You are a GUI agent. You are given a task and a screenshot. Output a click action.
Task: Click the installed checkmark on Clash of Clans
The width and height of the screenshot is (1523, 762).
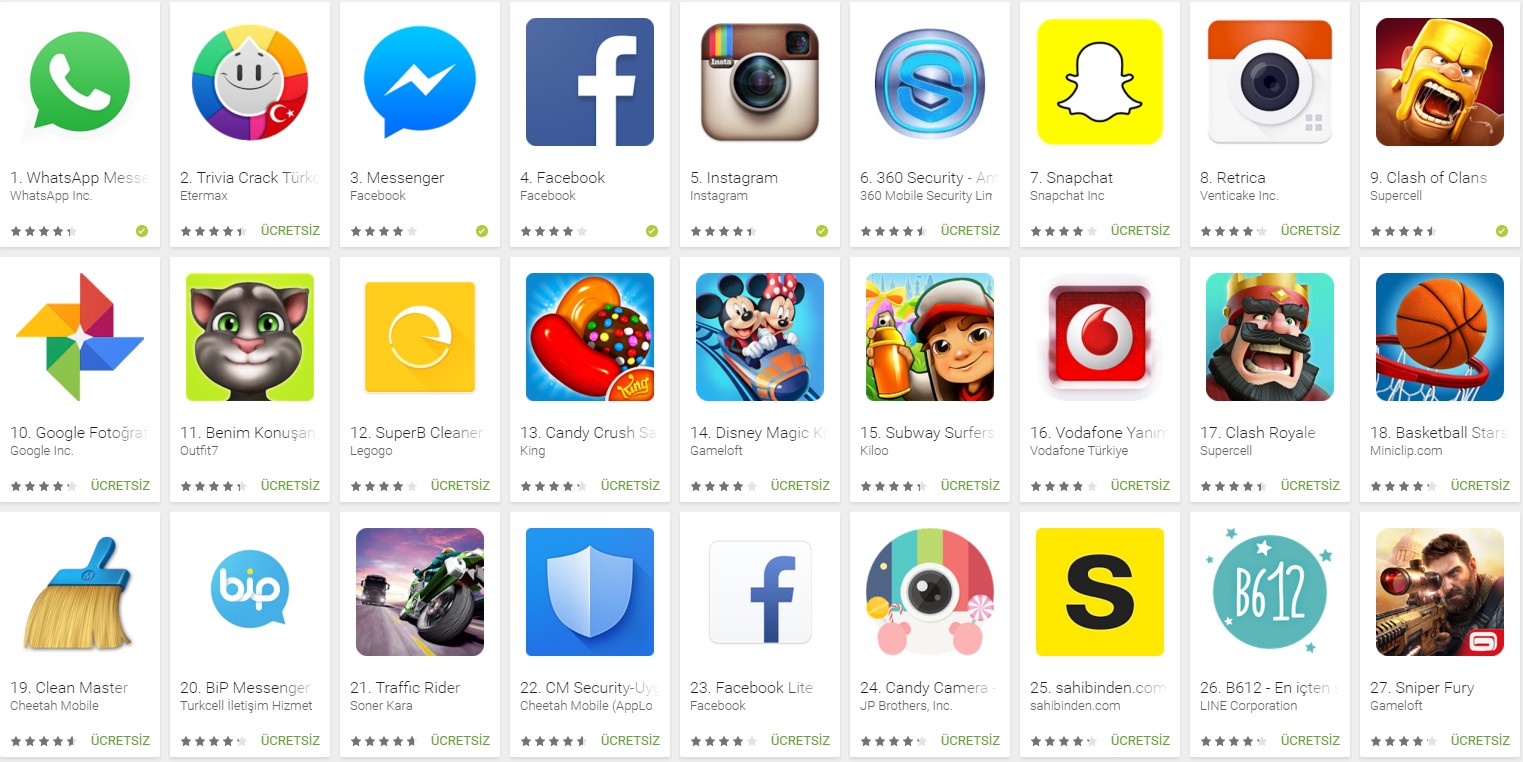[1502, 231]
